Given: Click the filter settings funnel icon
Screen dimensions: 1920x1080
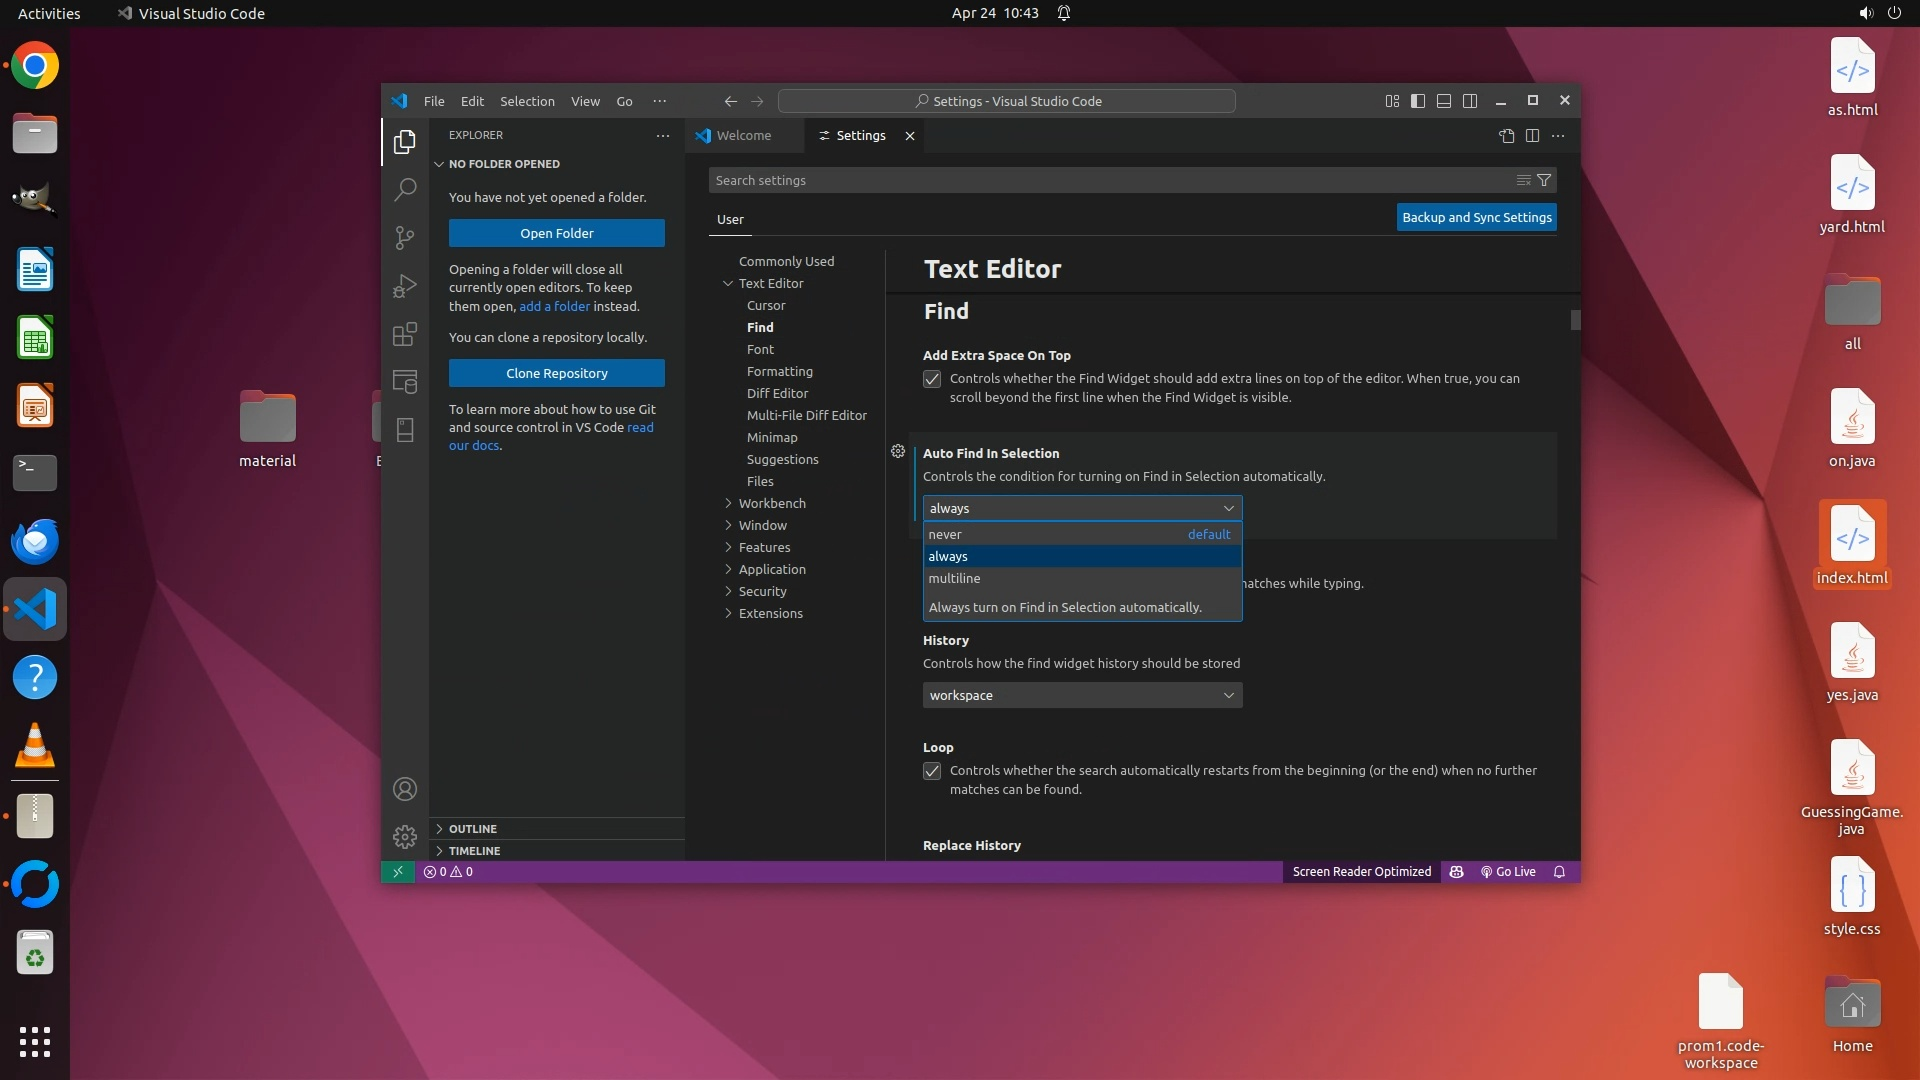Looking at the screenshot, I should click(x=1544, y=180).
